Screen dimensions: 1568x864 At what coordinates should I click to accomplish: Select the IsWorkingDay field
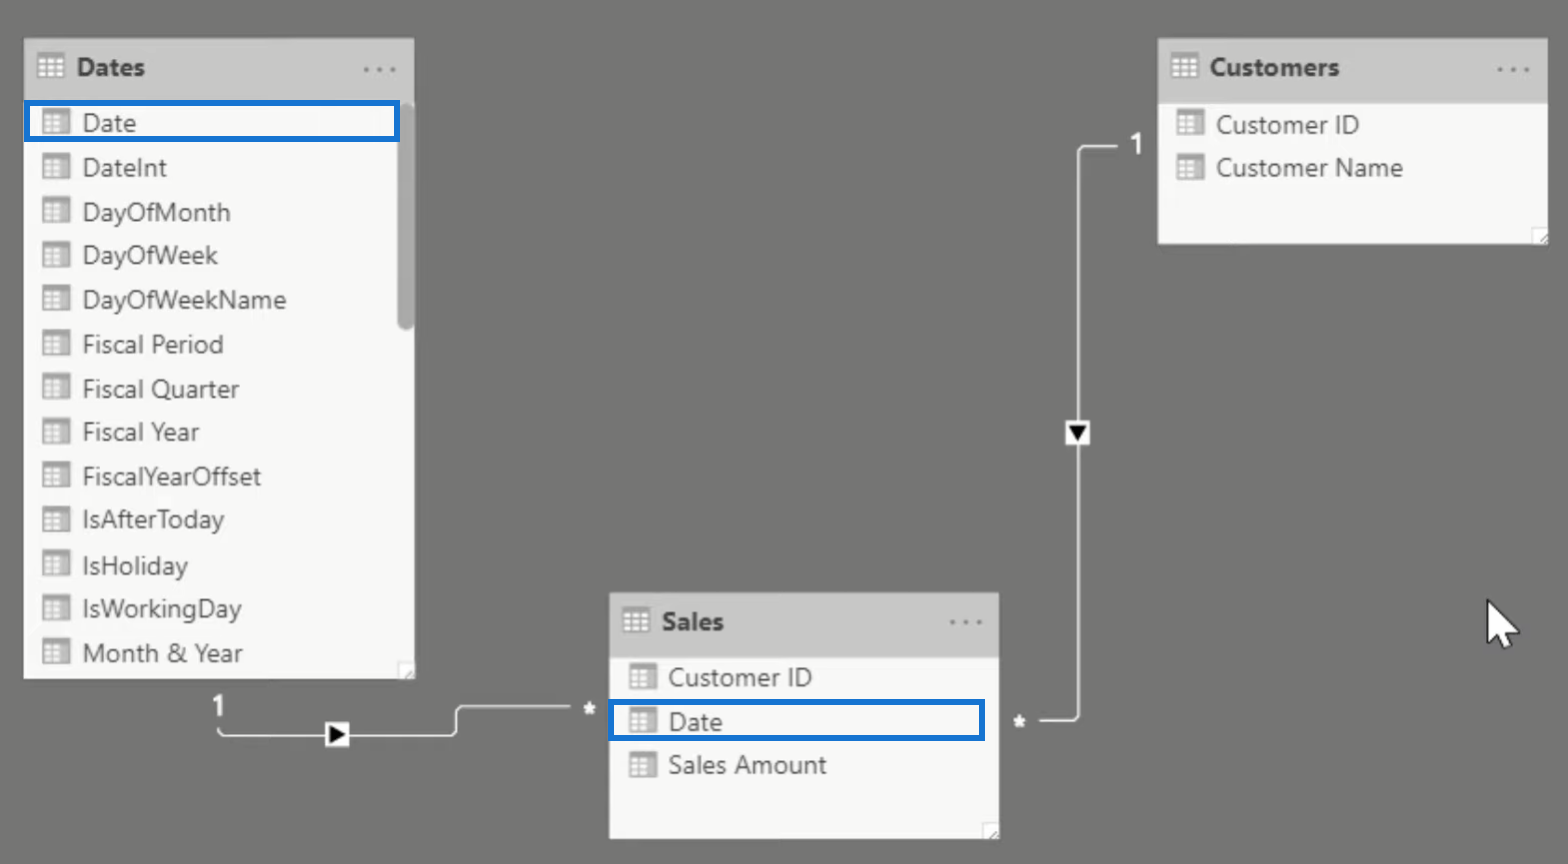[210, 608]
